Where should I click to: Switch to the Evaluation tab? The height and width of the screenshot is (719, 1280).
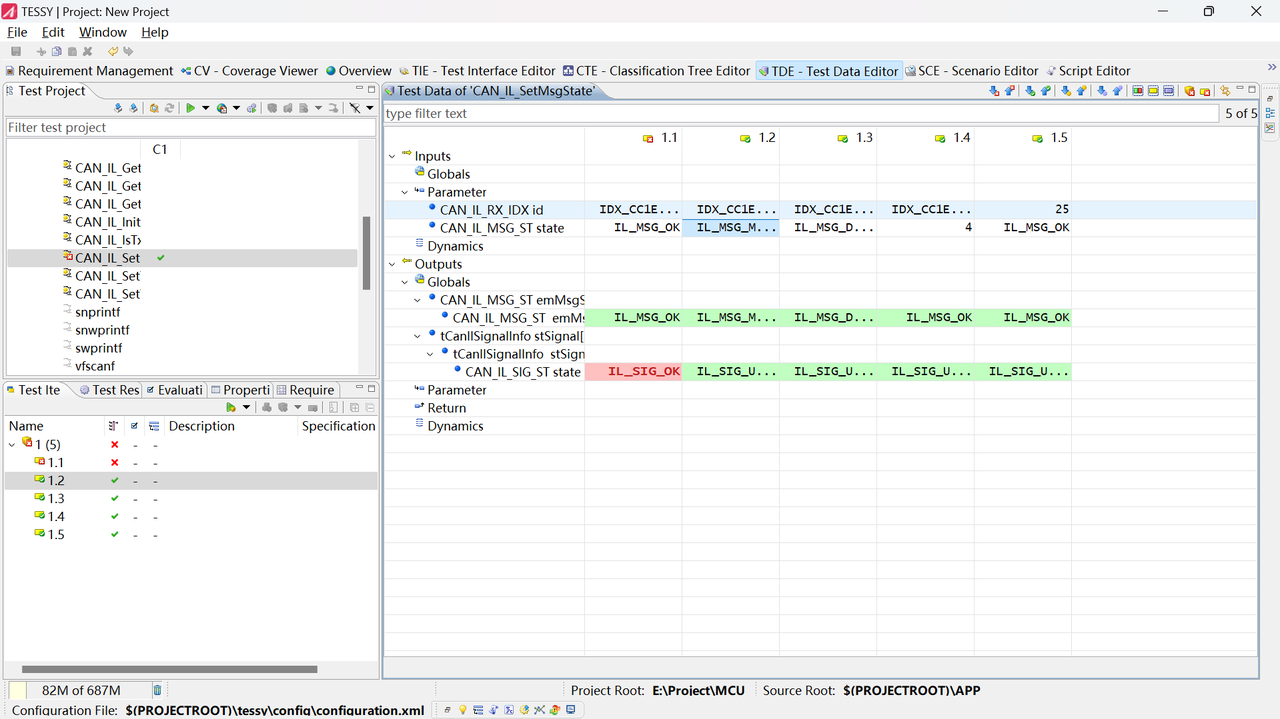174,390
